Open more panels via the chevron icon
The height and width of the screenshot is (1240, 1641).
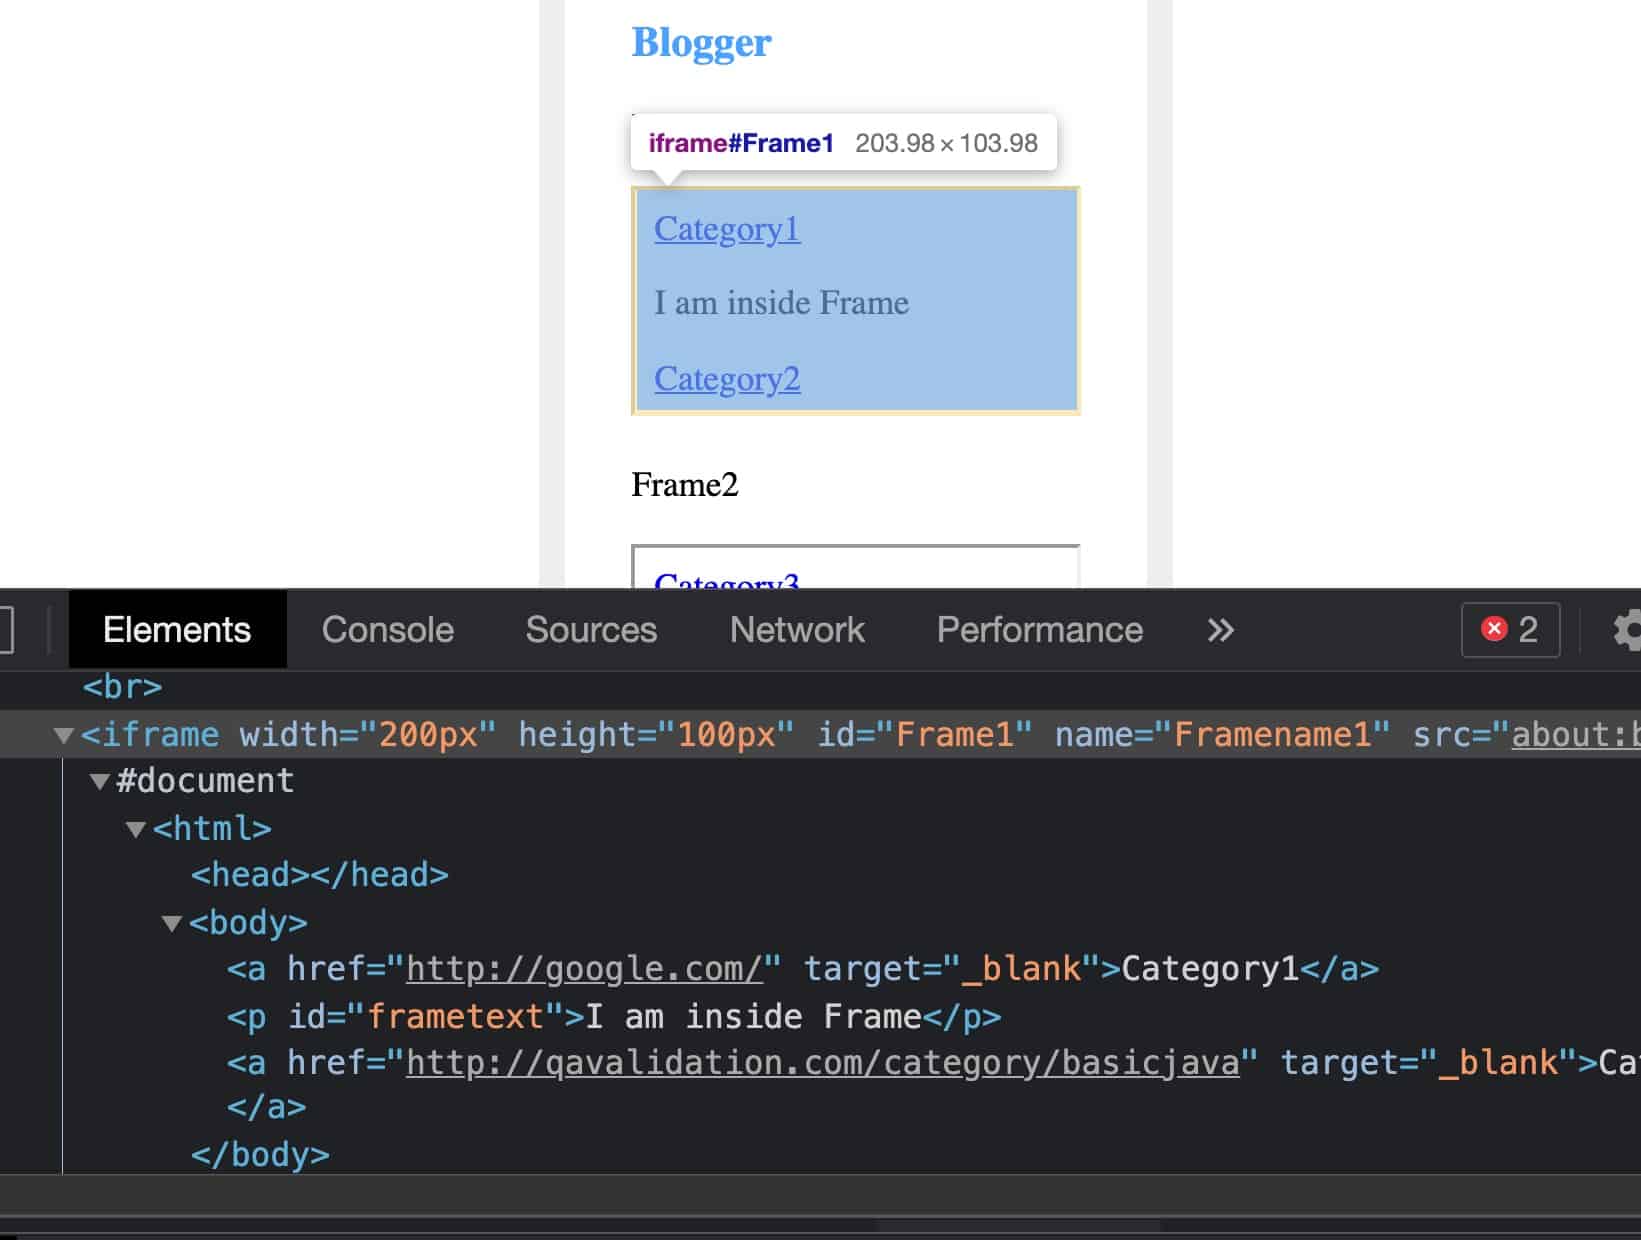[1220, 630]
